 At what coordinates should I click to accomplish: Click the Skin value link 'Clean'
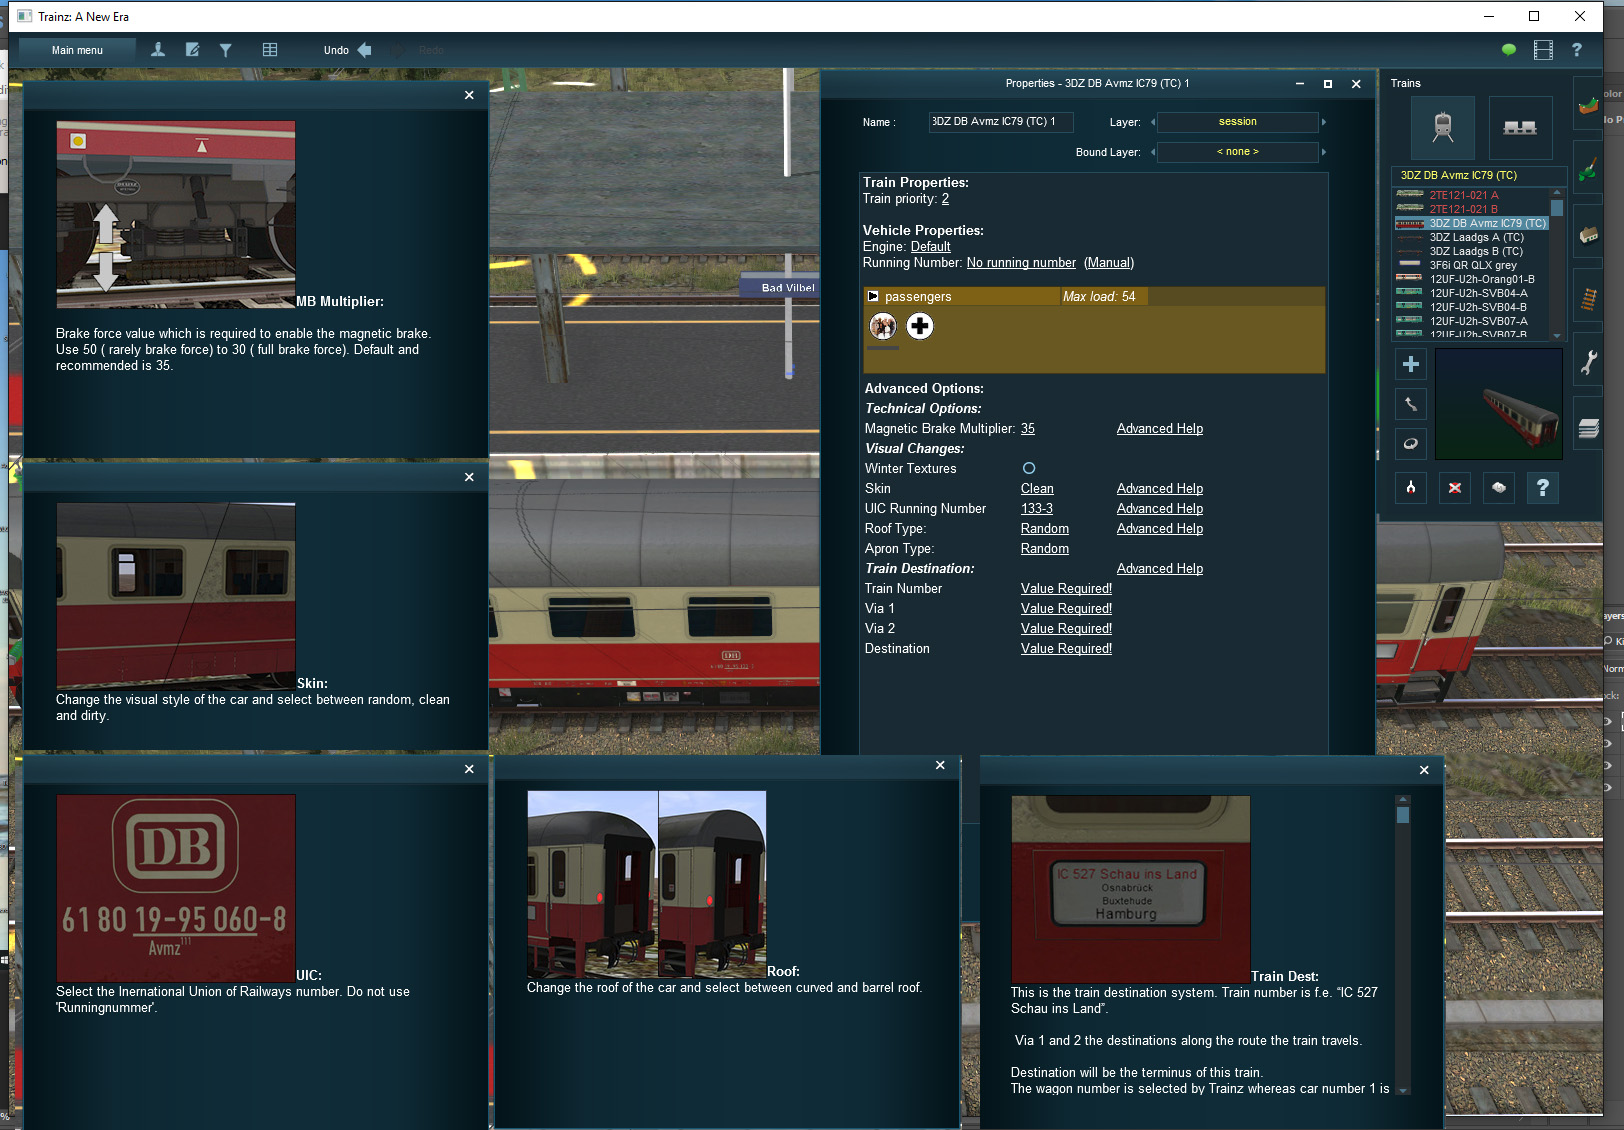click(x=1037, y=488)
